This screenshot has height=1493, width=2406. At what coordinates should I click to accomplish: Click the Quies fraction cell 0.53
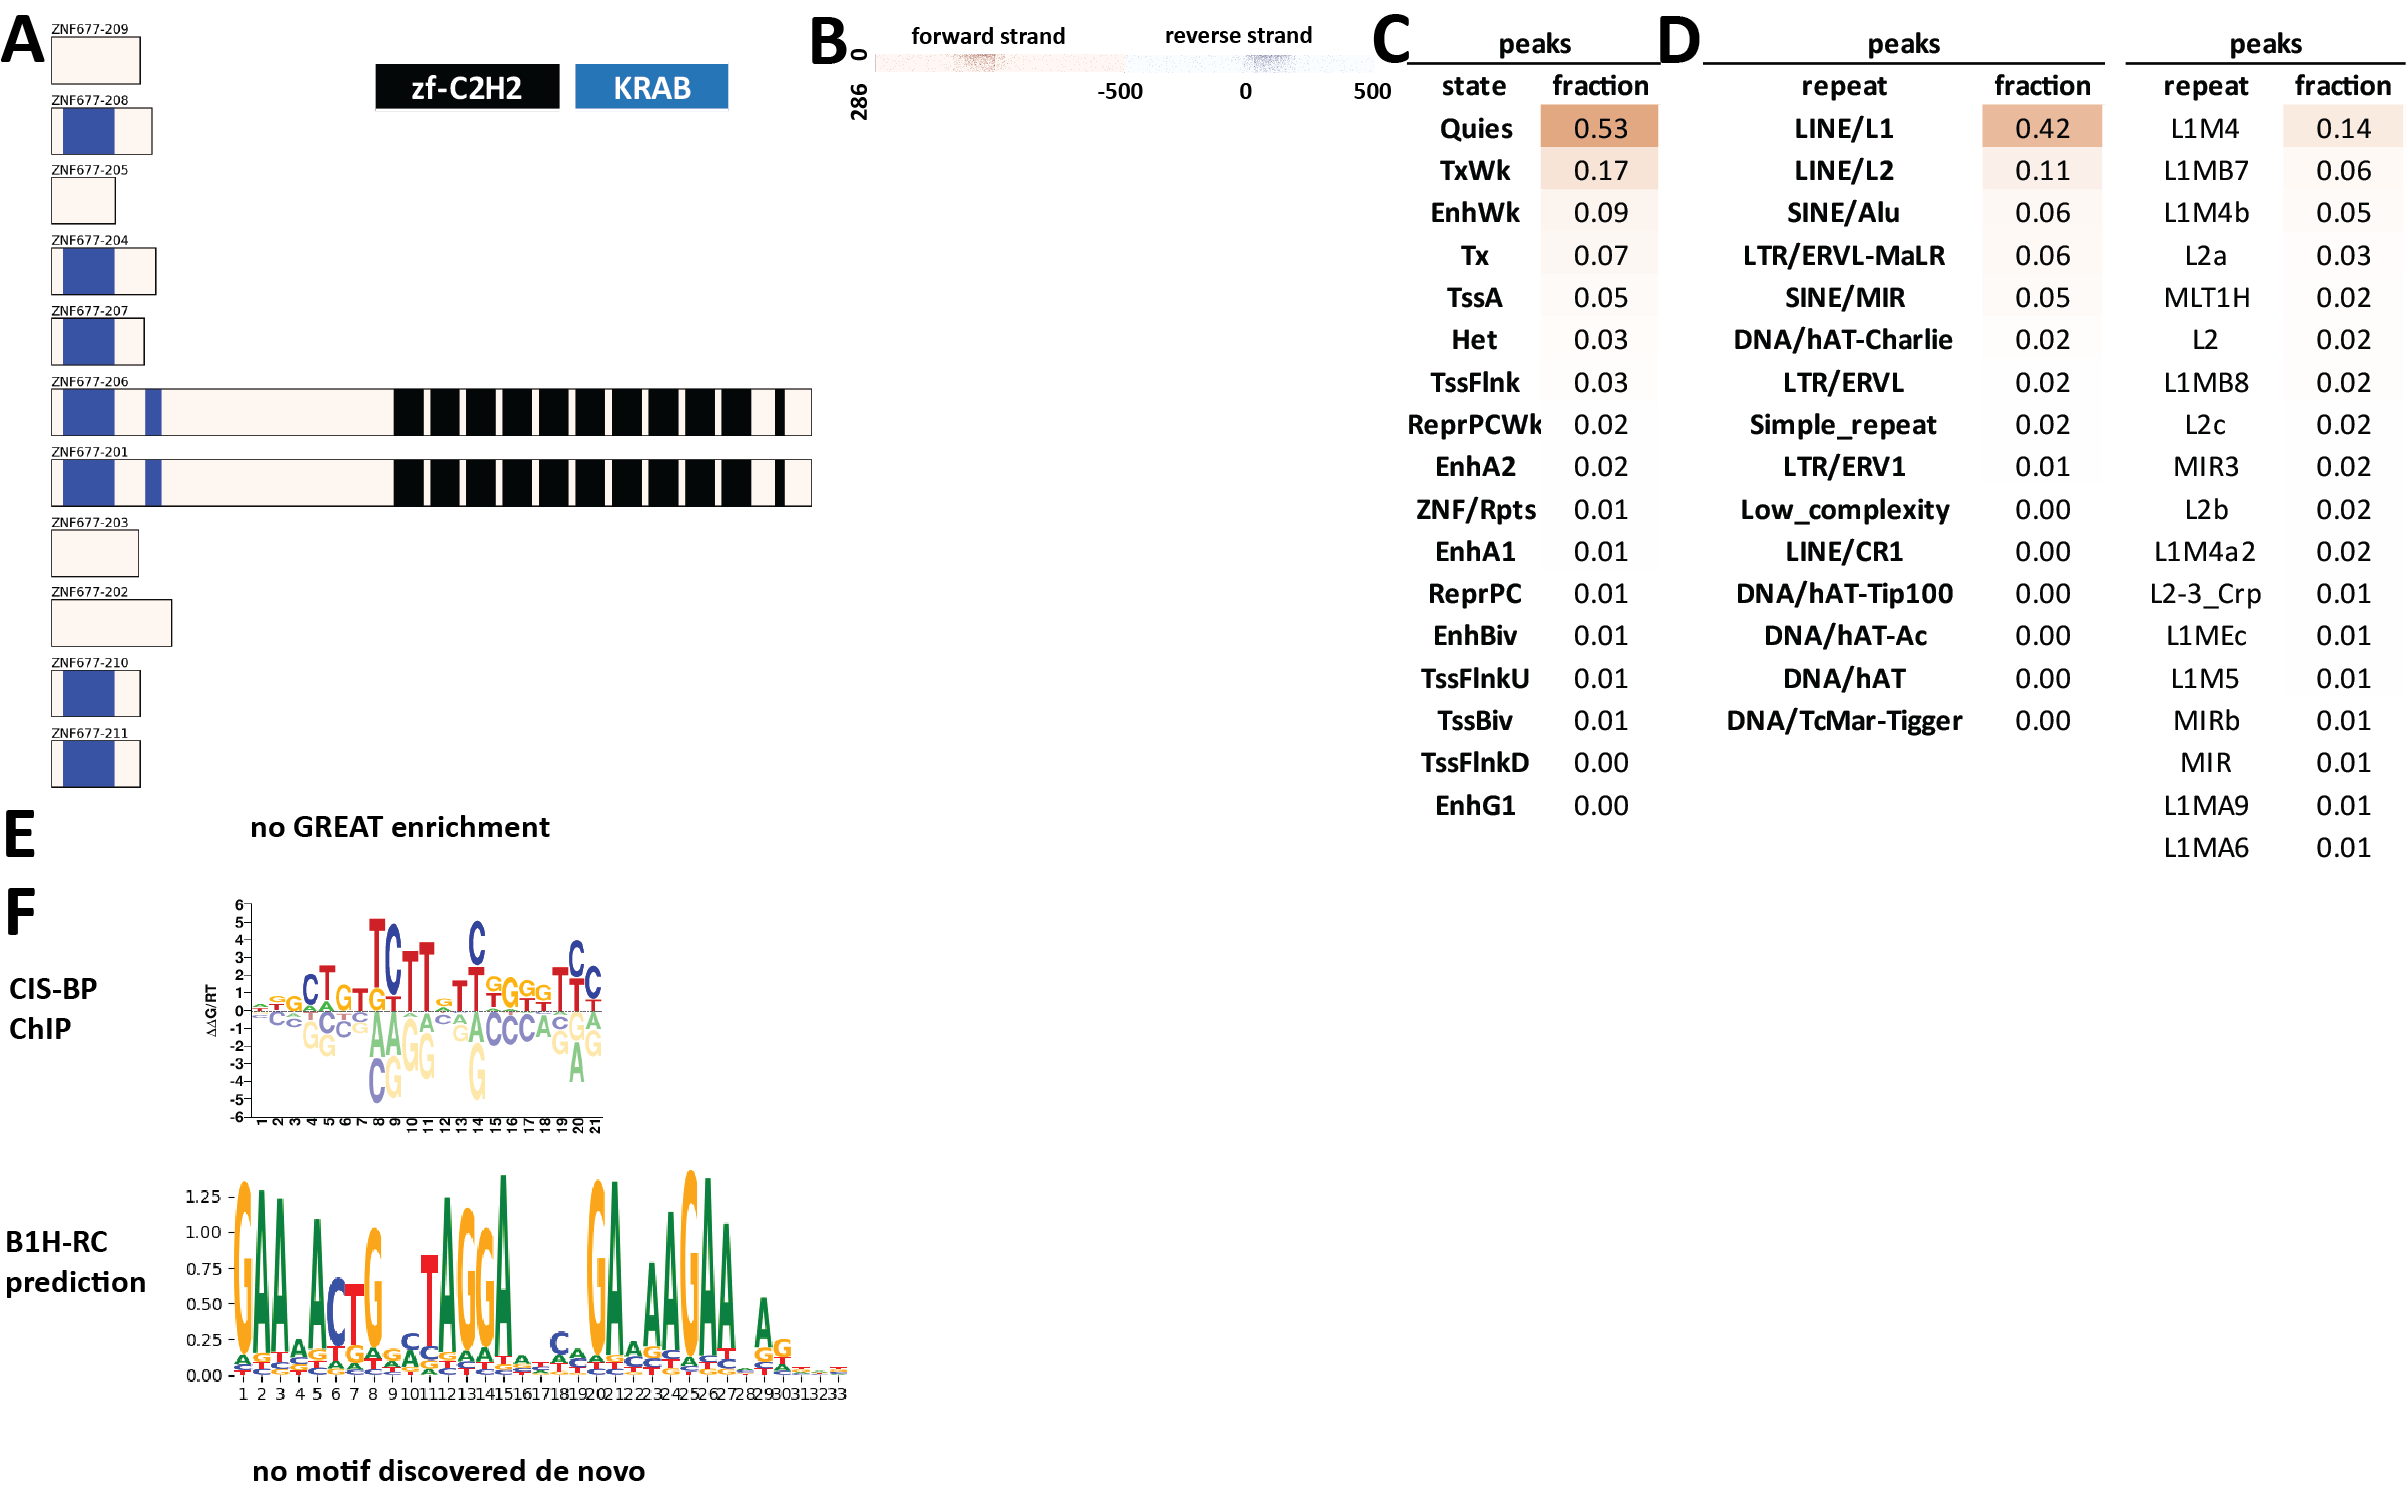[x=1599, y=128]
